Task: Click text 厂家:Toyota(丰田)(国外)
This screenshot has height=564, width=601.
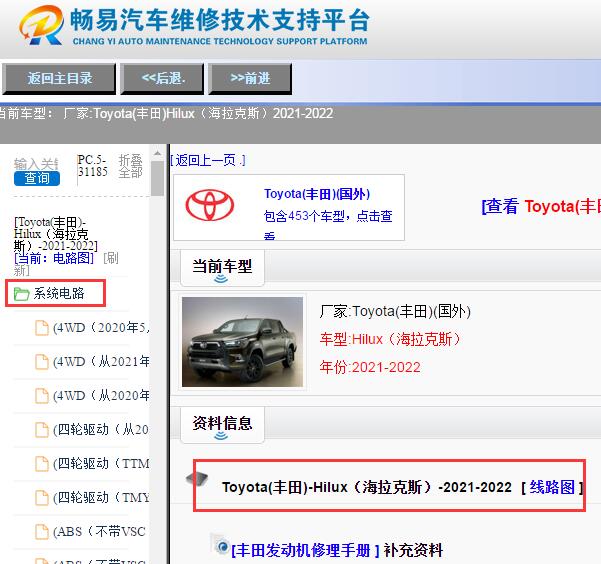Action: [395, 311]
